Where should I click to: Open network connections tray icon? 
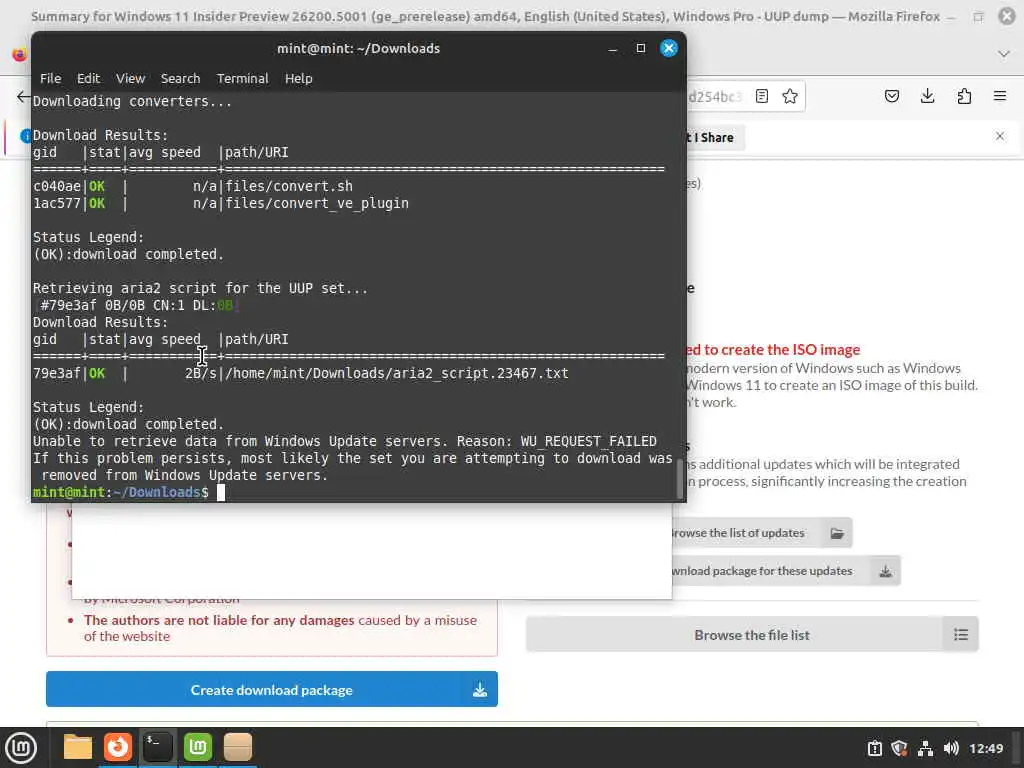925,748
